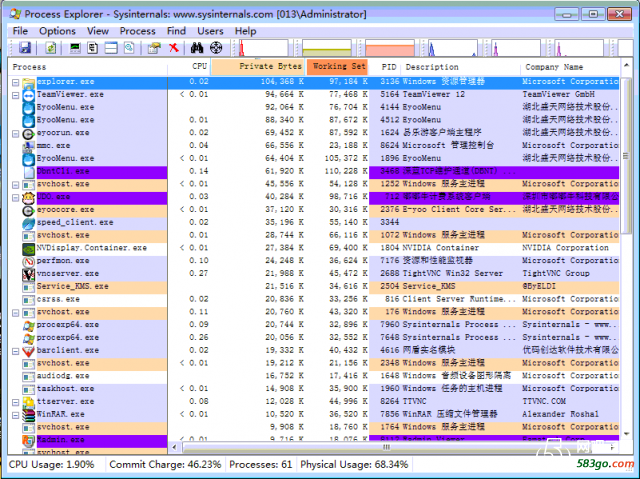640x479 pixels.
Task: Open the System Information toolbar icon
Action: tap(75, 48)
